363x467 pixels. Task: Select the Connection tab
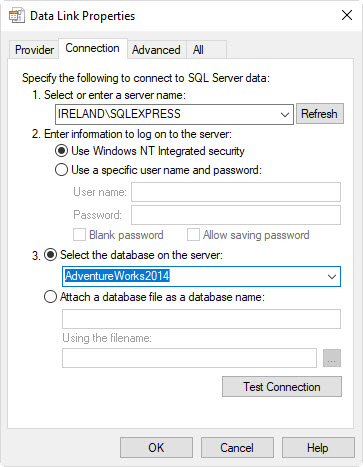point(93,48)
